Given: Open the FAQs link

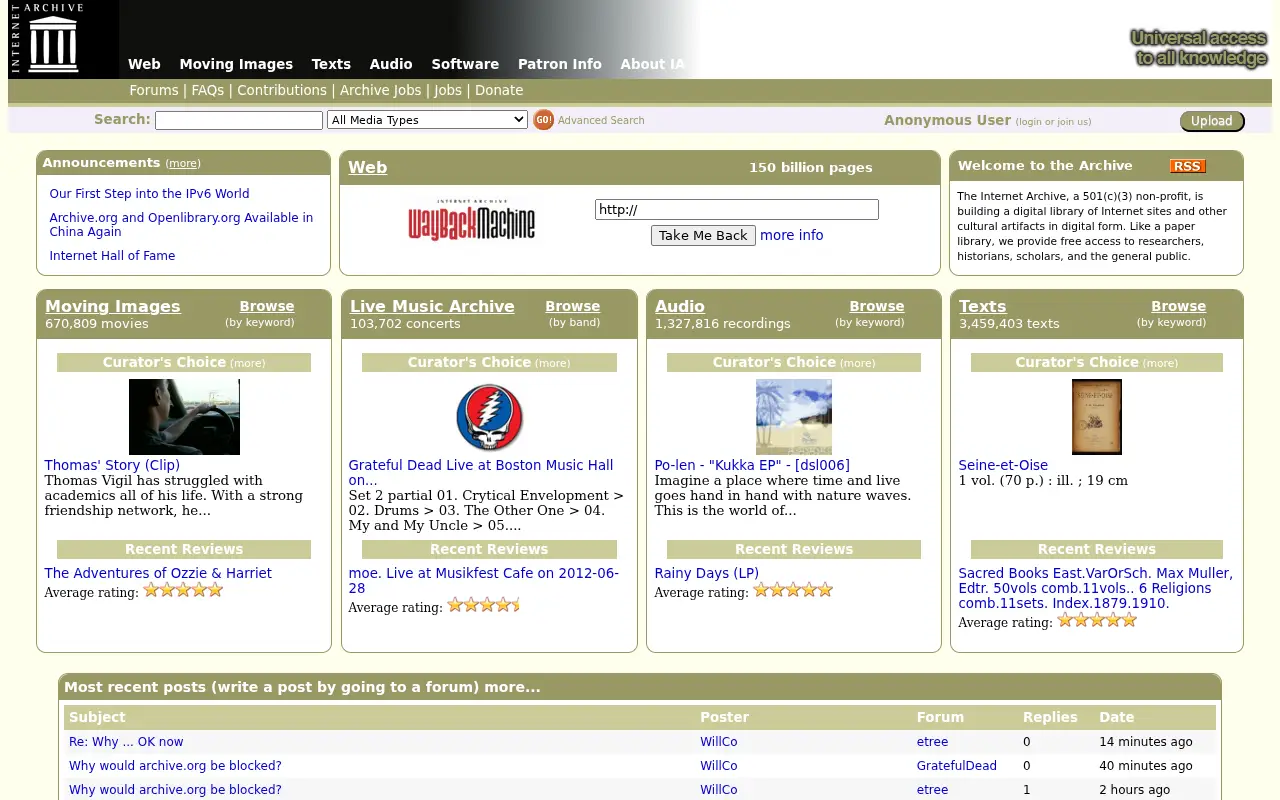Looking at the screenshot, I should click(208, 90).
